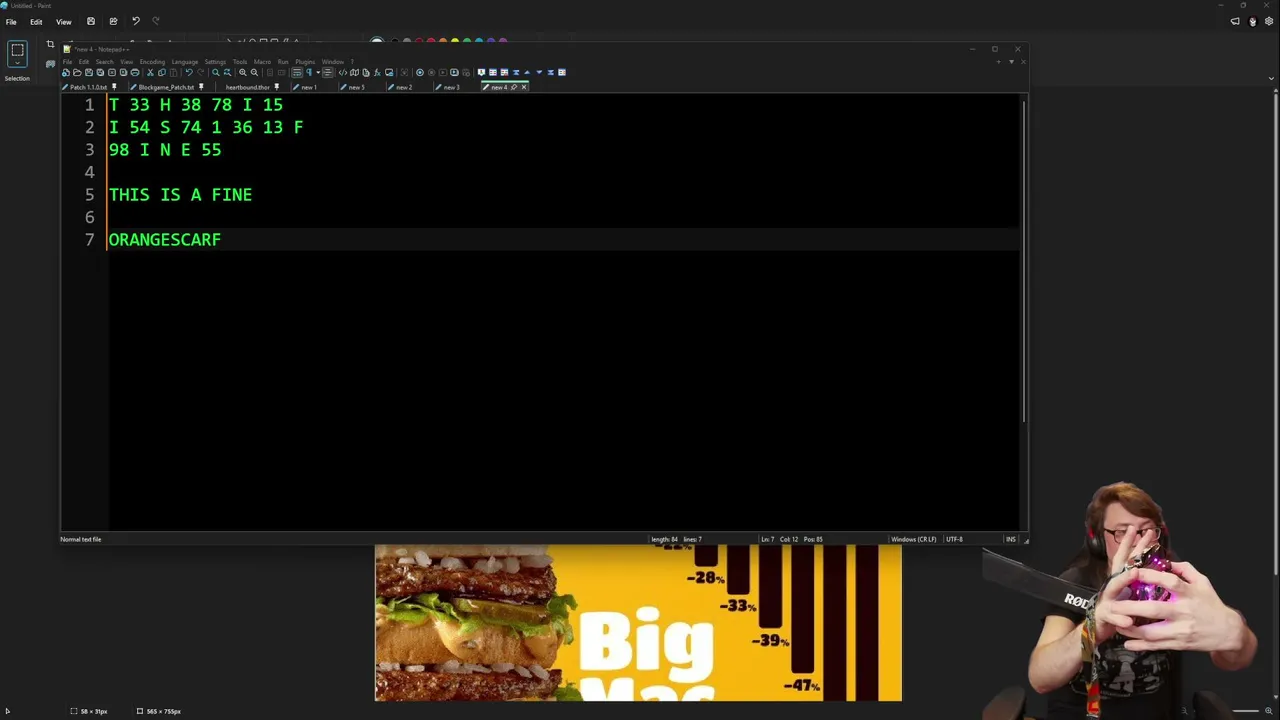Click the Function List fx icon
The width and height of the screenshot is (1280, 720).
[377, 72]
